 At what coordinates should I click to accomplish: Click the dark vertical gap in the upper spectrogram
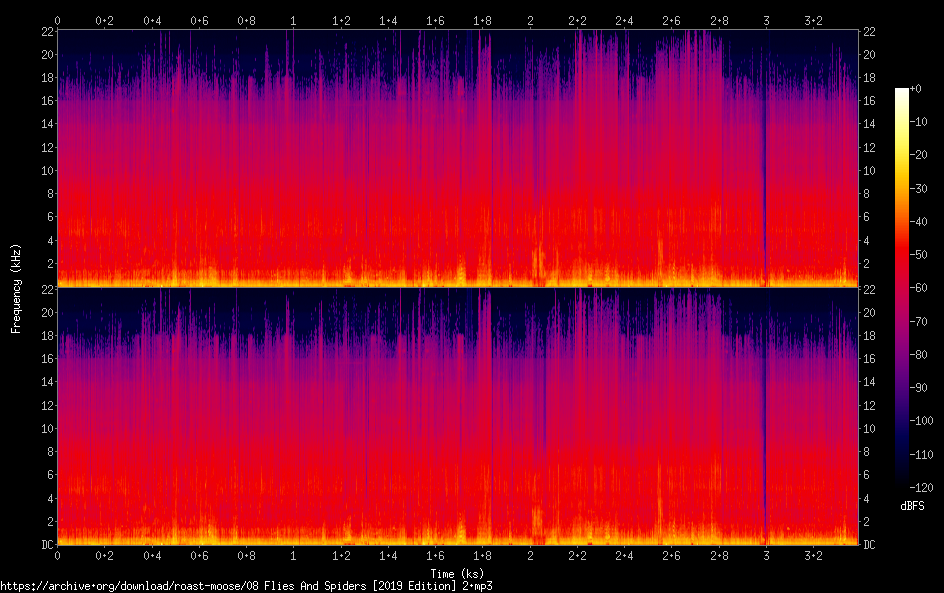tap(765, 150)
